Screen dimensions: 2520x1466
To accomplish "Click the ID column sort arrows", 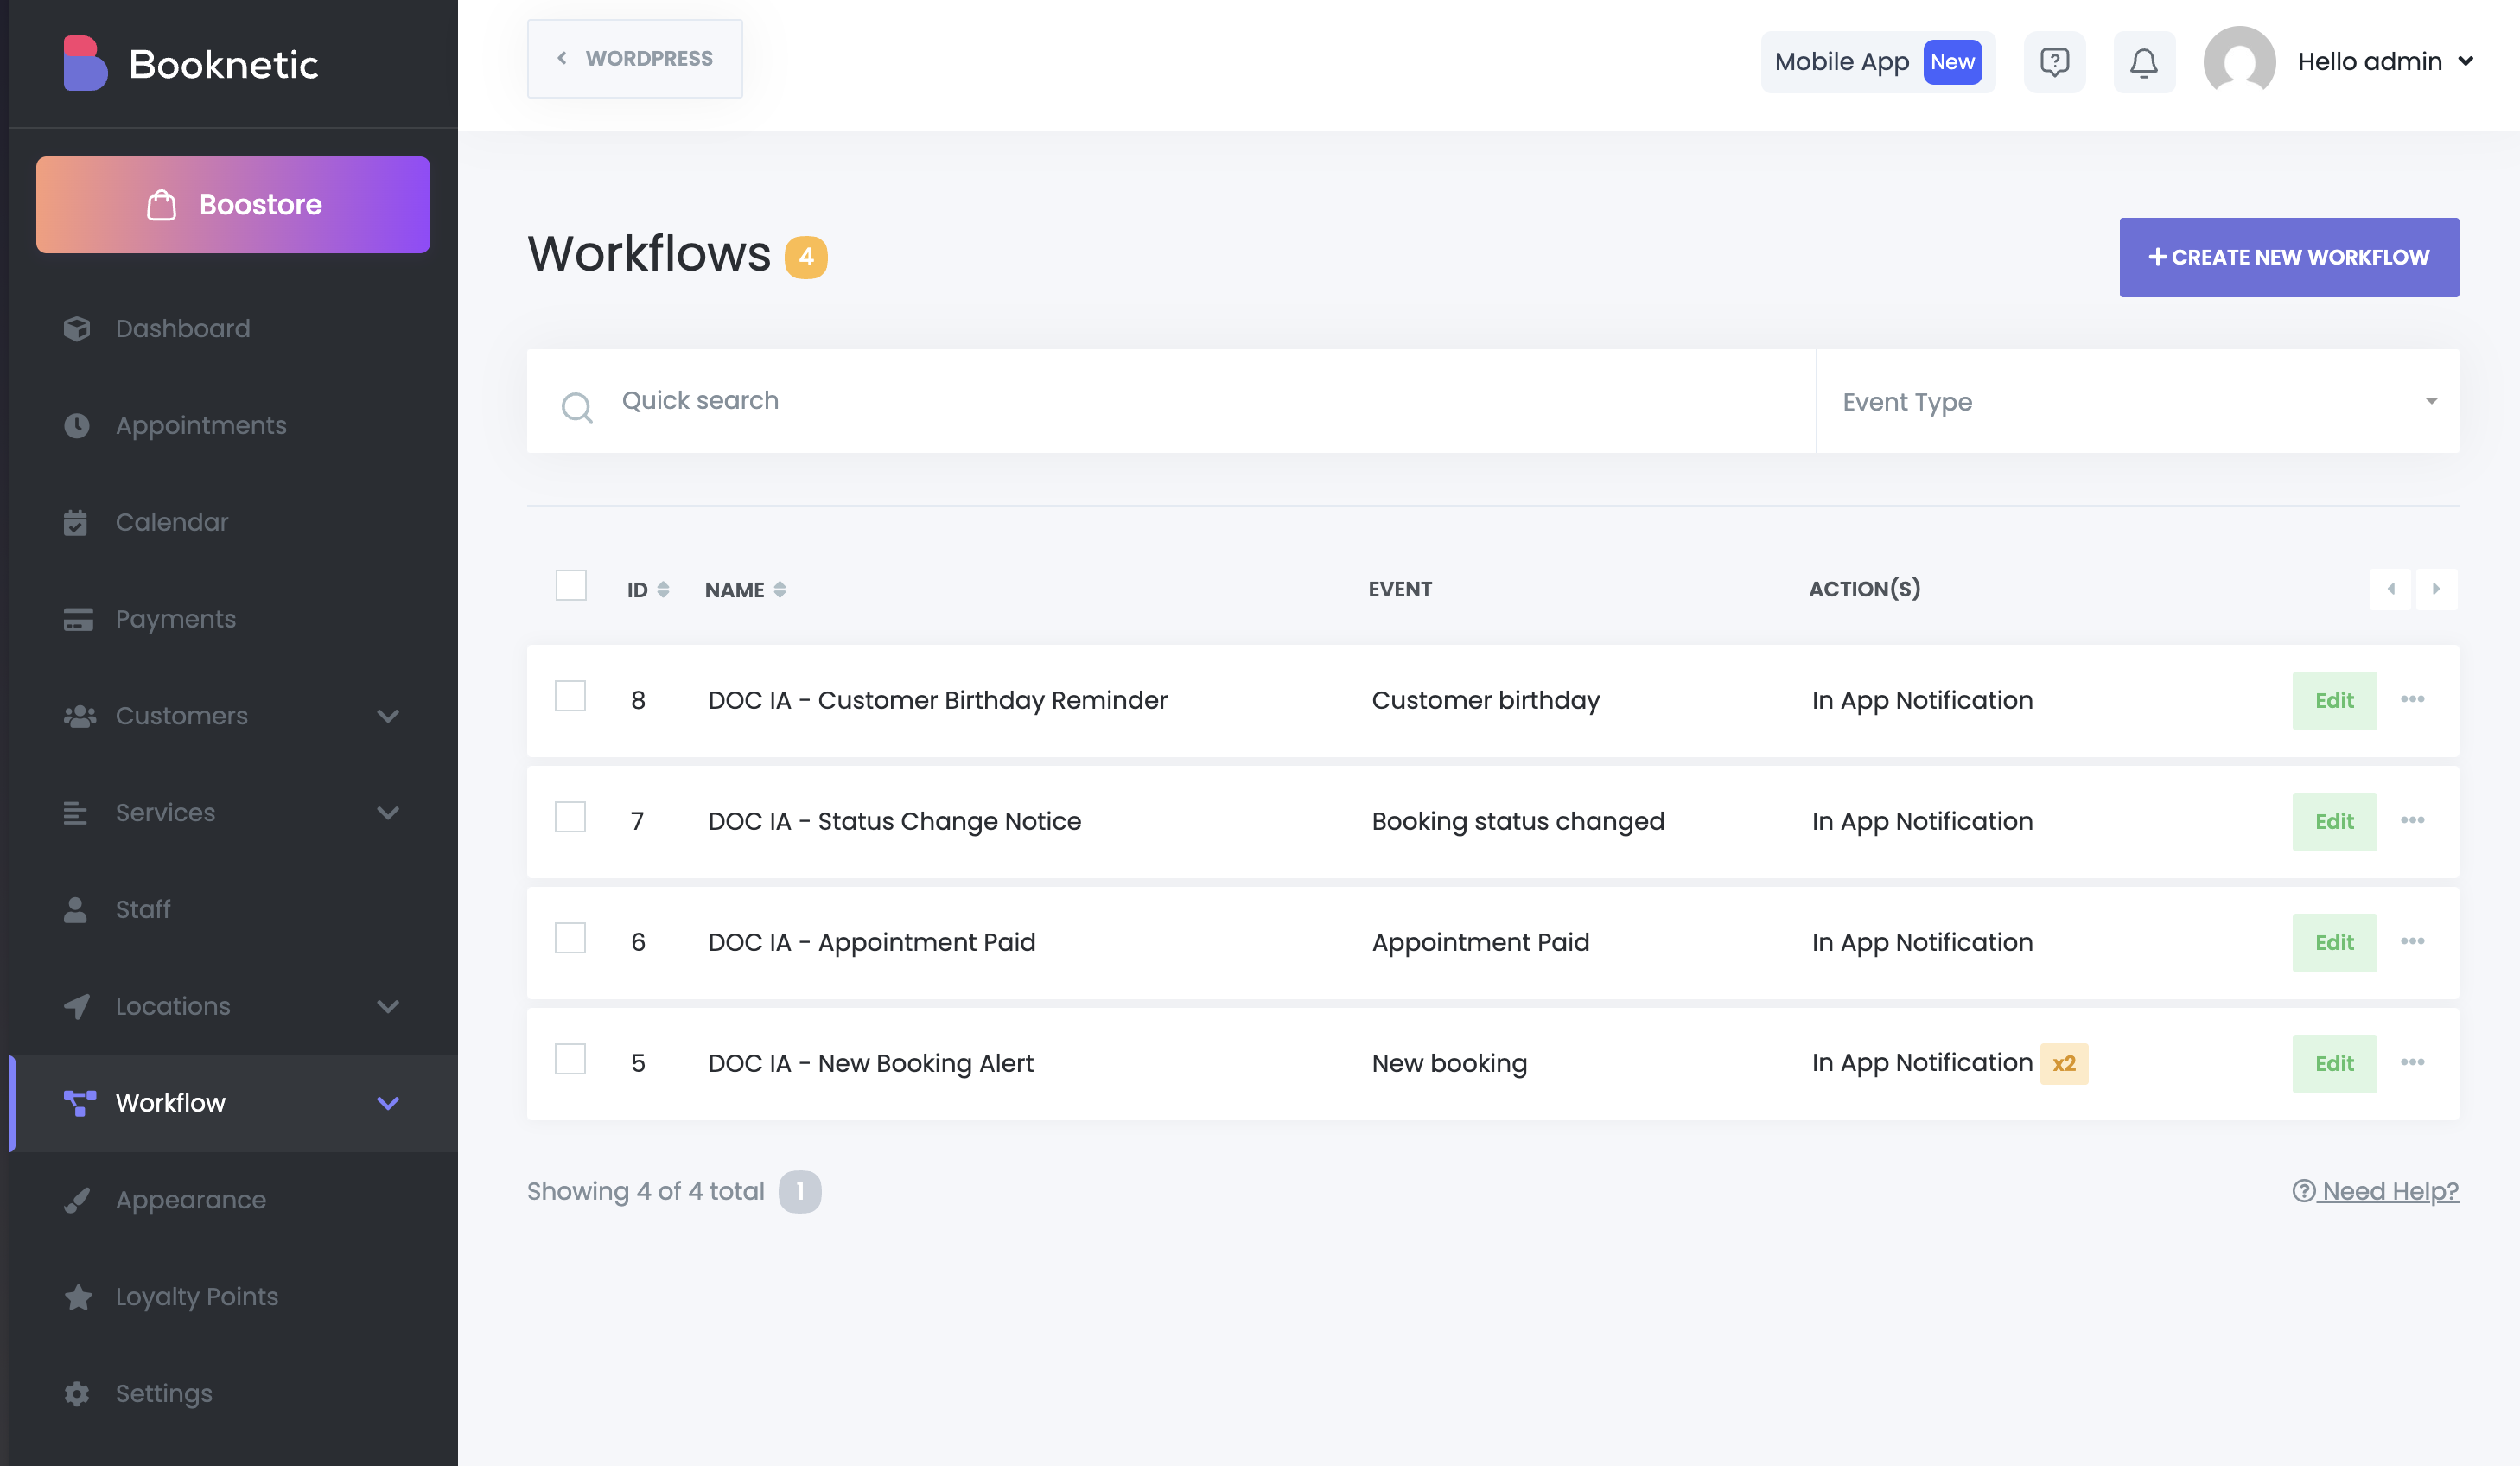I will [x=663, y=590].
